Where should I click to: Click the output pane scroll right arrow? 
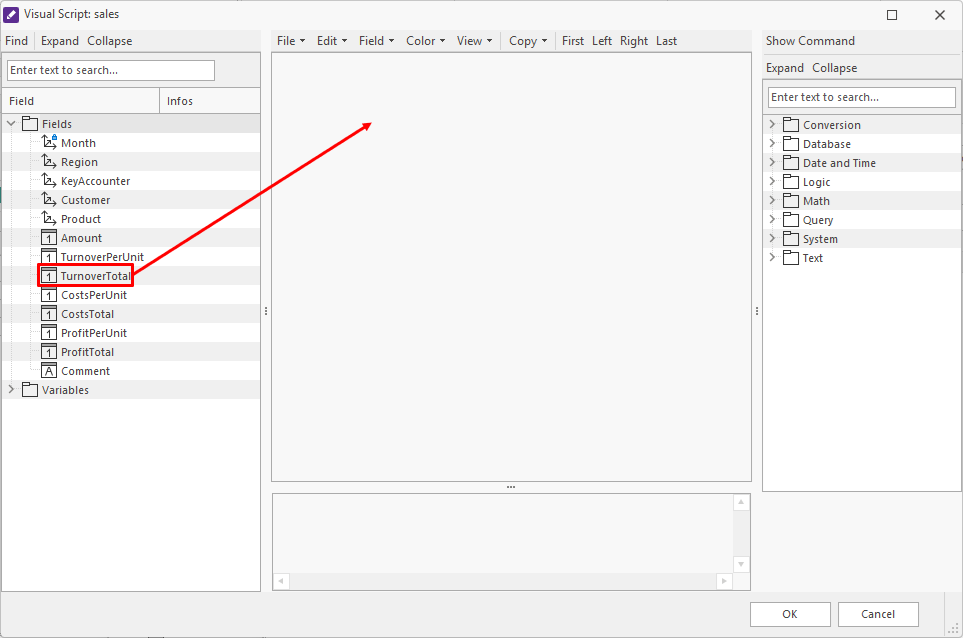click(x=724, y=581)
